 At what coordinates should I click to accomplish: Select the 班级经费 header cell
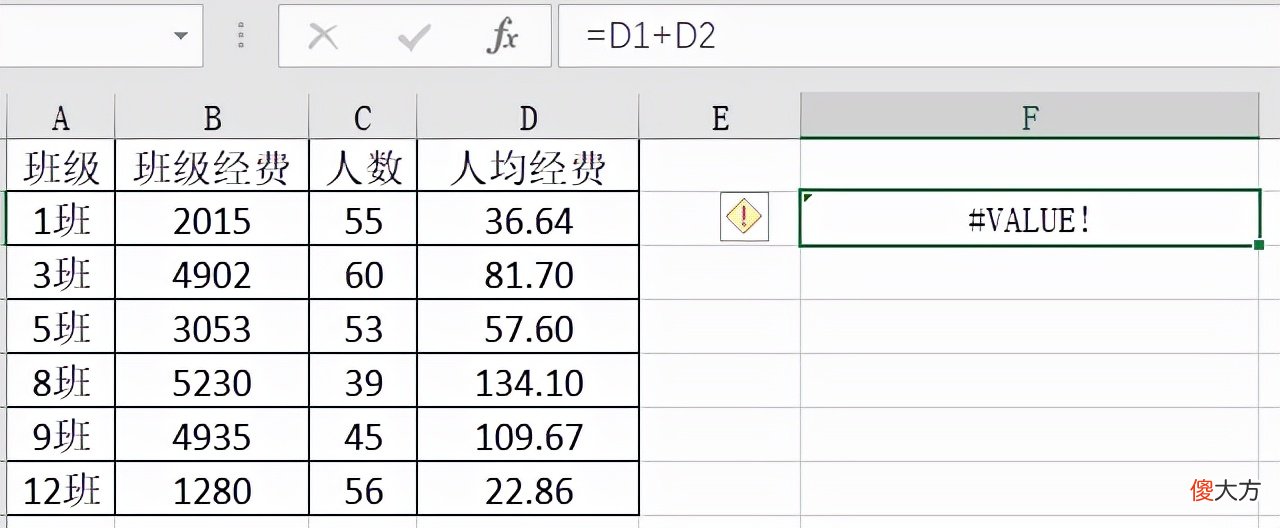click(x=212, y=166)
